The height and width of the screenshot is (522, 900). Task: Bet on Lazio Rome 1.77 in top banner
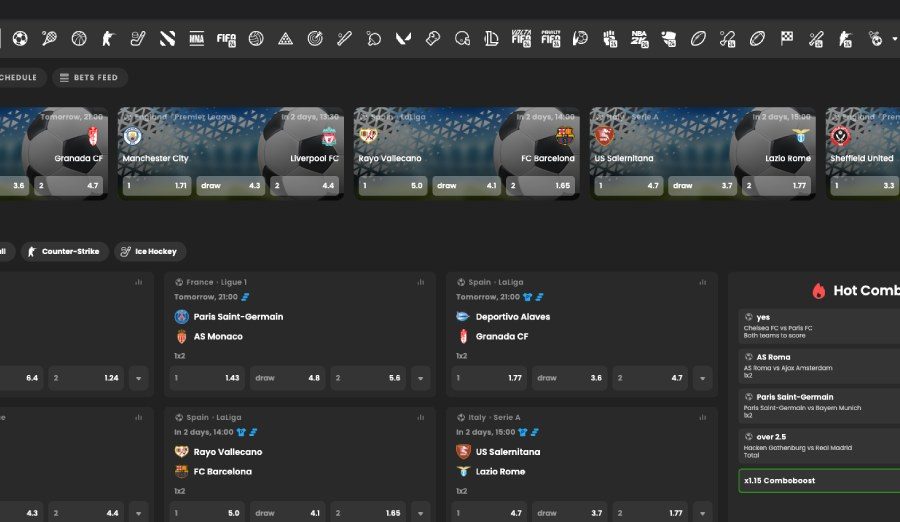coord(777,186)
